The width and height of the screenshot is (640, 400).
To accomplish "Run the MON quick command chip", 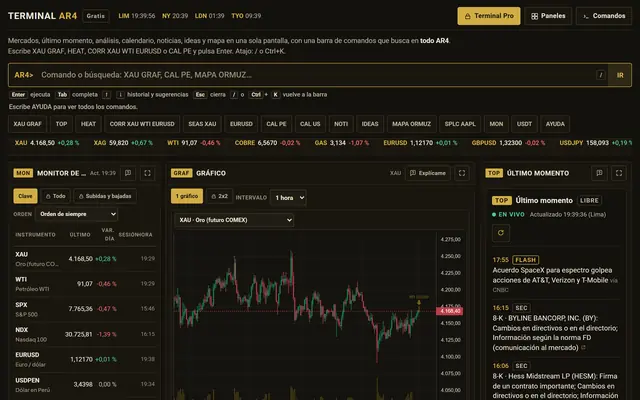I will coord(496,124).
